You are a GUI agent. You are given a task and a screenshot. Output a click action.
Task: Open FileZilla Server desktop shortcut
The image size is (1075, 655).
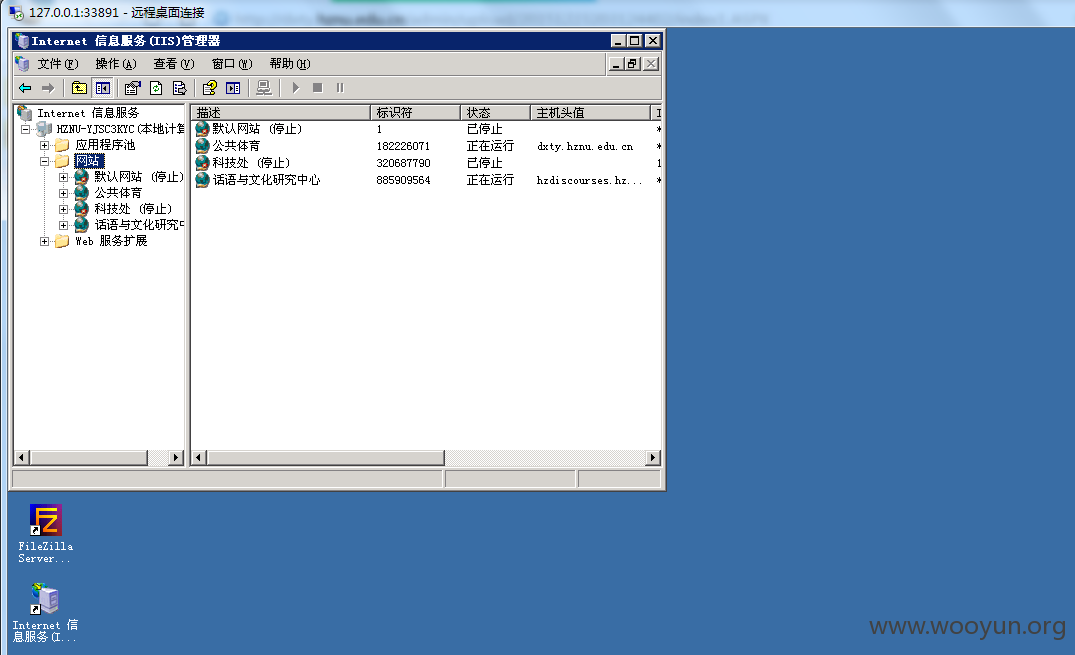coord(46,534)
